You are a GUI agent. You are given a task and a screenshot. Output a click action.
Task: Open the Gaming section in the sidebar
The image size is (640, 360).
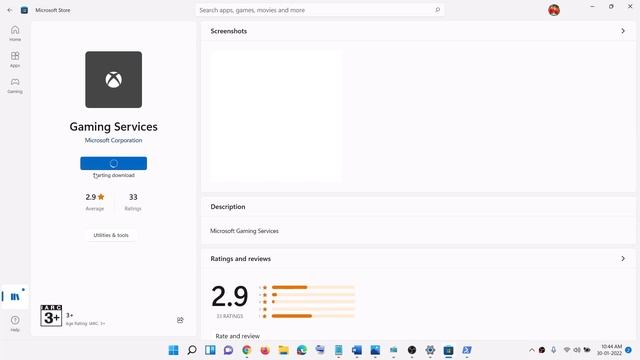pyautogui.click(x=15, y=85)
